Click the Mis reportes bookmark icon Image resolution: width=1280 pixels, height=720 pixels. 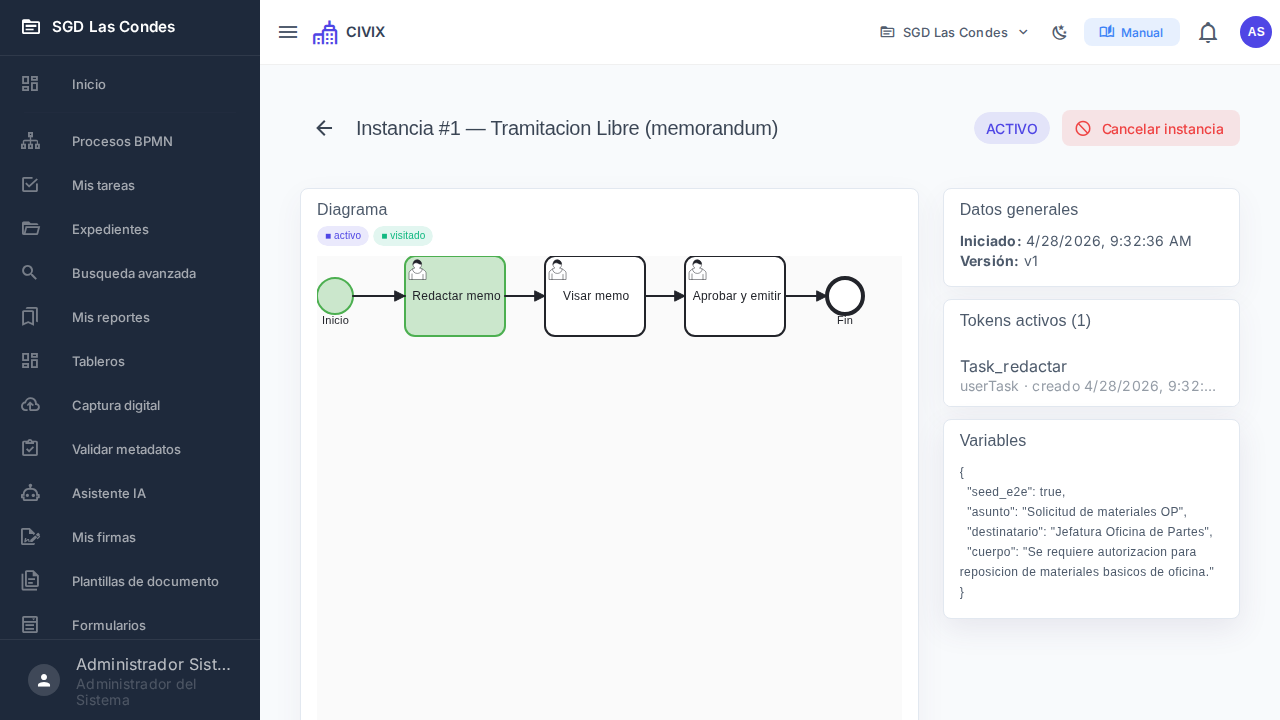tap(30, 317)
